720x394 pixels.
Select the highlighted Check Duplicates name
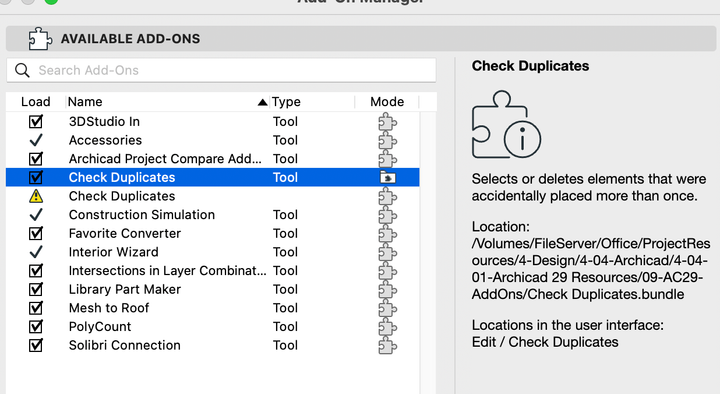tap(122, 177)
